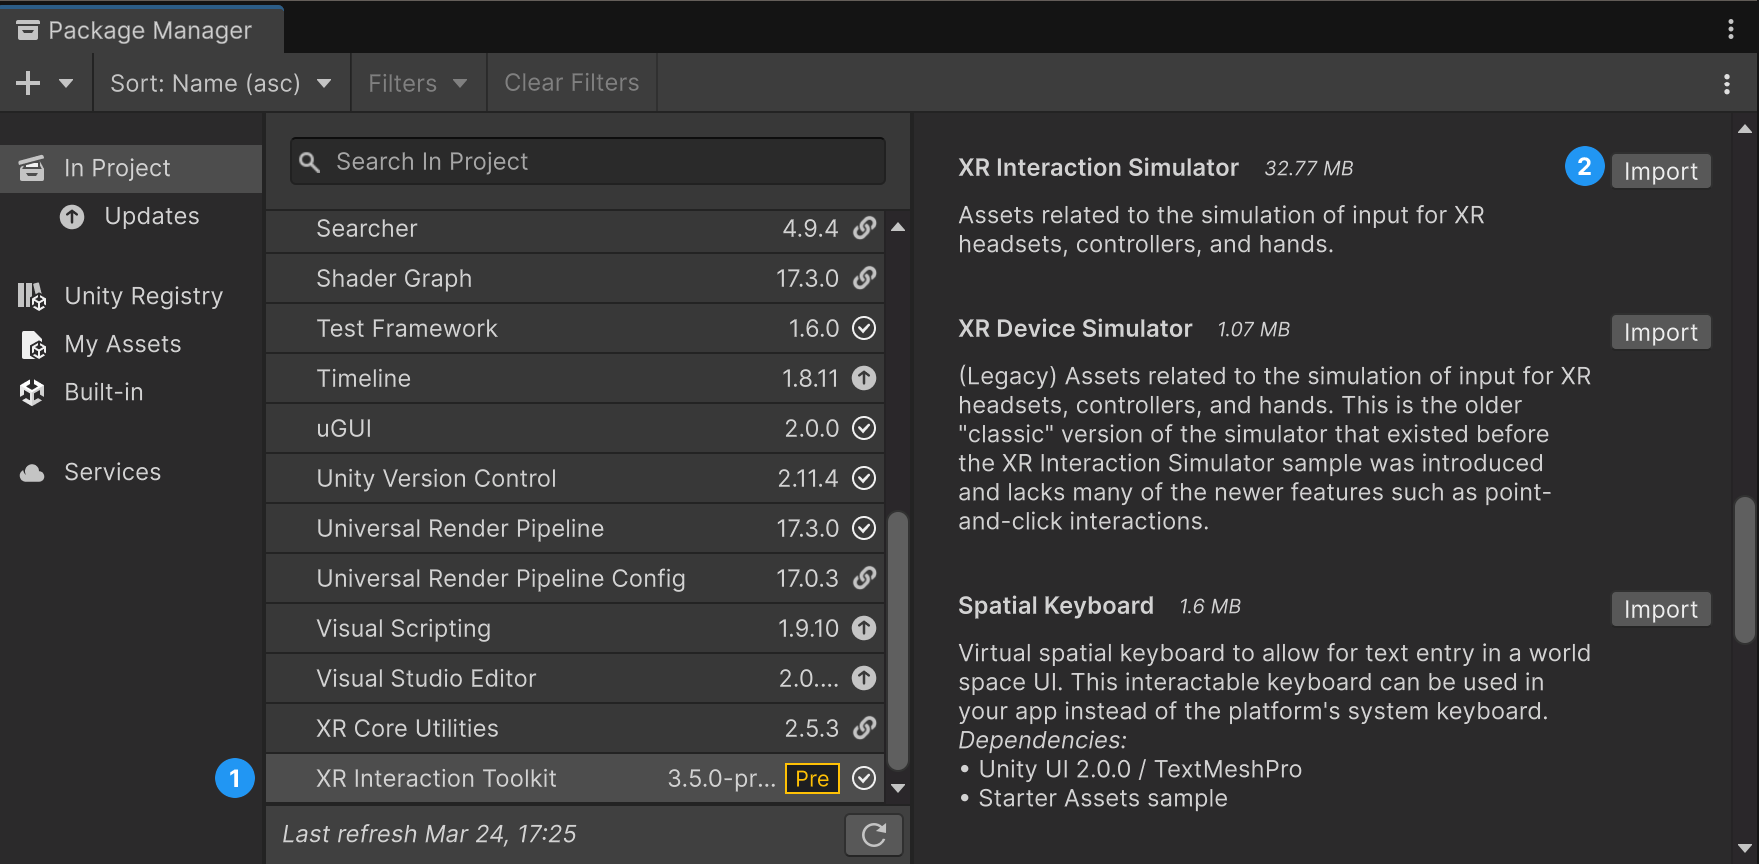1759x864 pixels.
Task: Select the Timeline package
Action: (x=575, y=378)
